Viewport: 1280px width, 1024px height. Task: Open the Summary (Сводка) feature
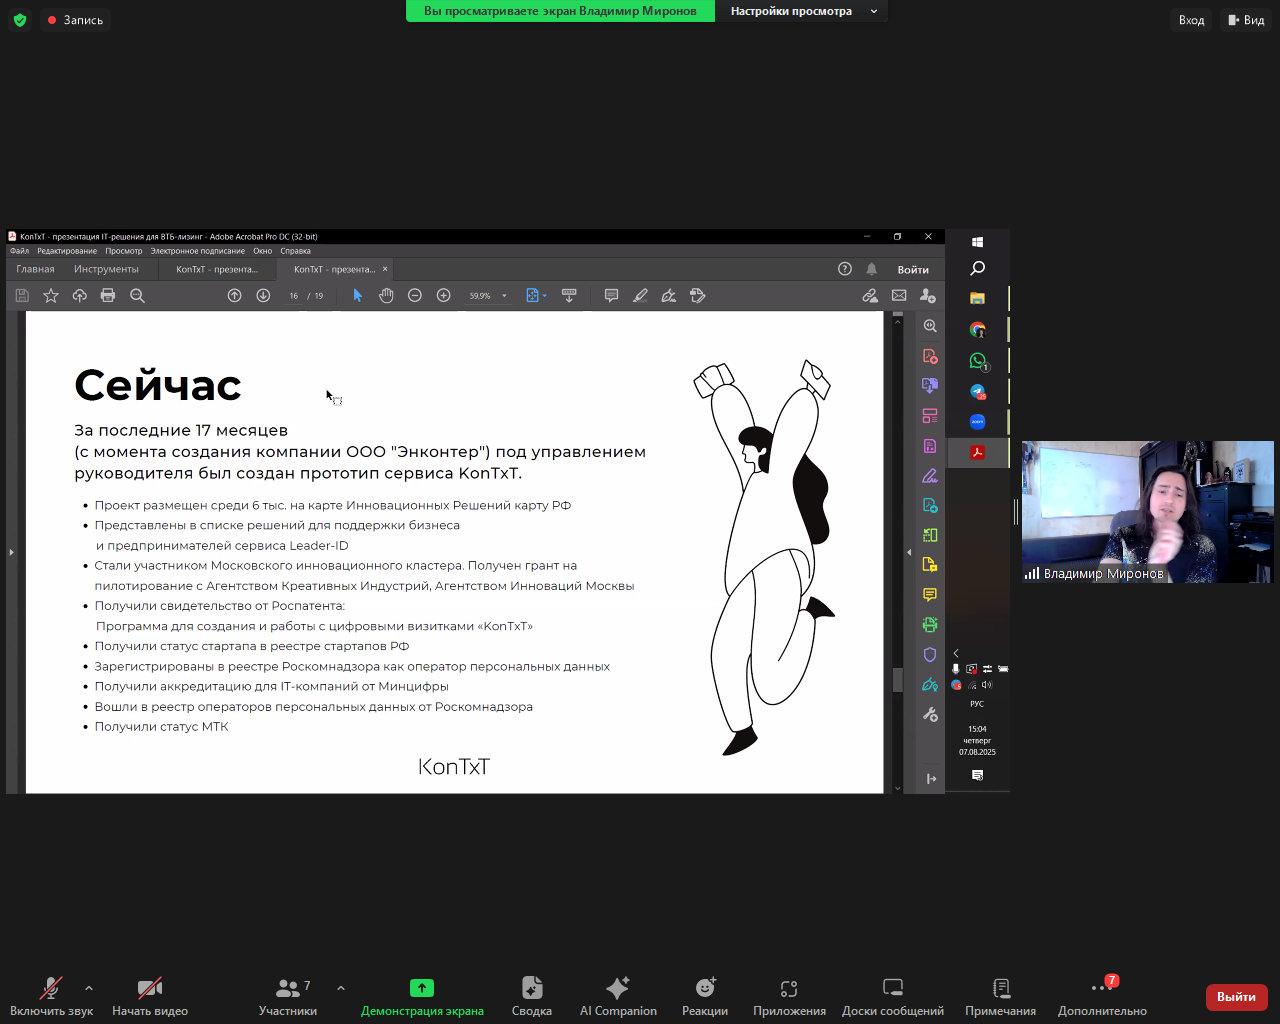532,996
